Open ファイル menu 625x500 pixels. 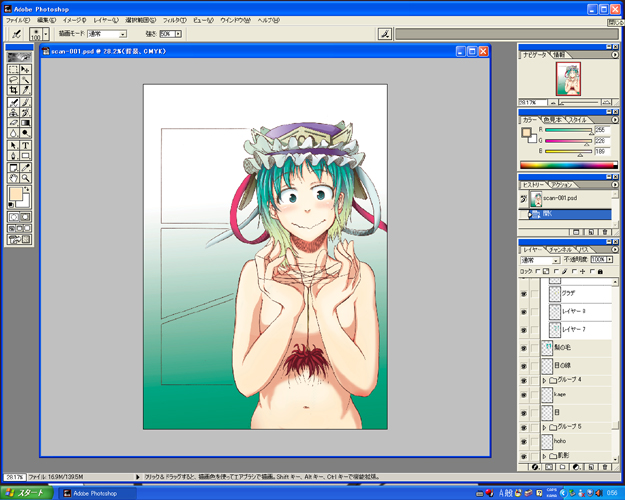[x=18, y=20]
